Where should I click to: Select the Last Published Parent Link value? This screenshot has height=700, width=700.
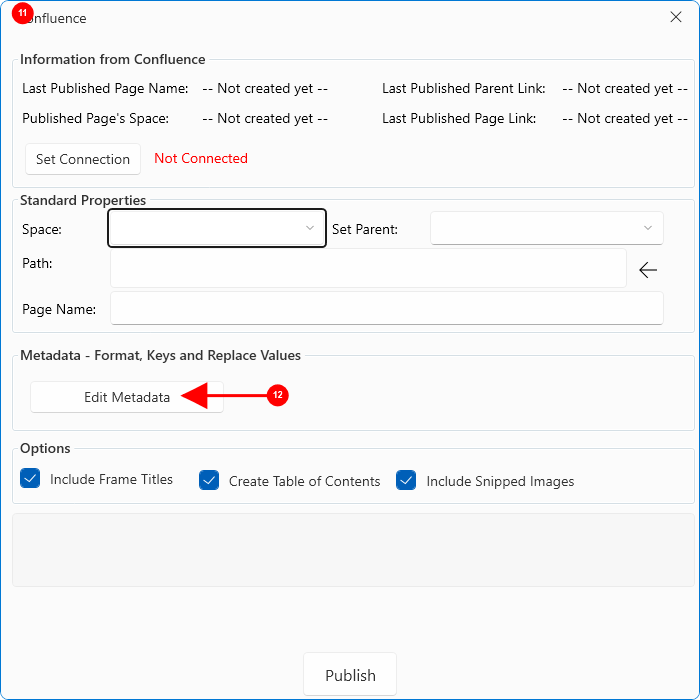625,88
